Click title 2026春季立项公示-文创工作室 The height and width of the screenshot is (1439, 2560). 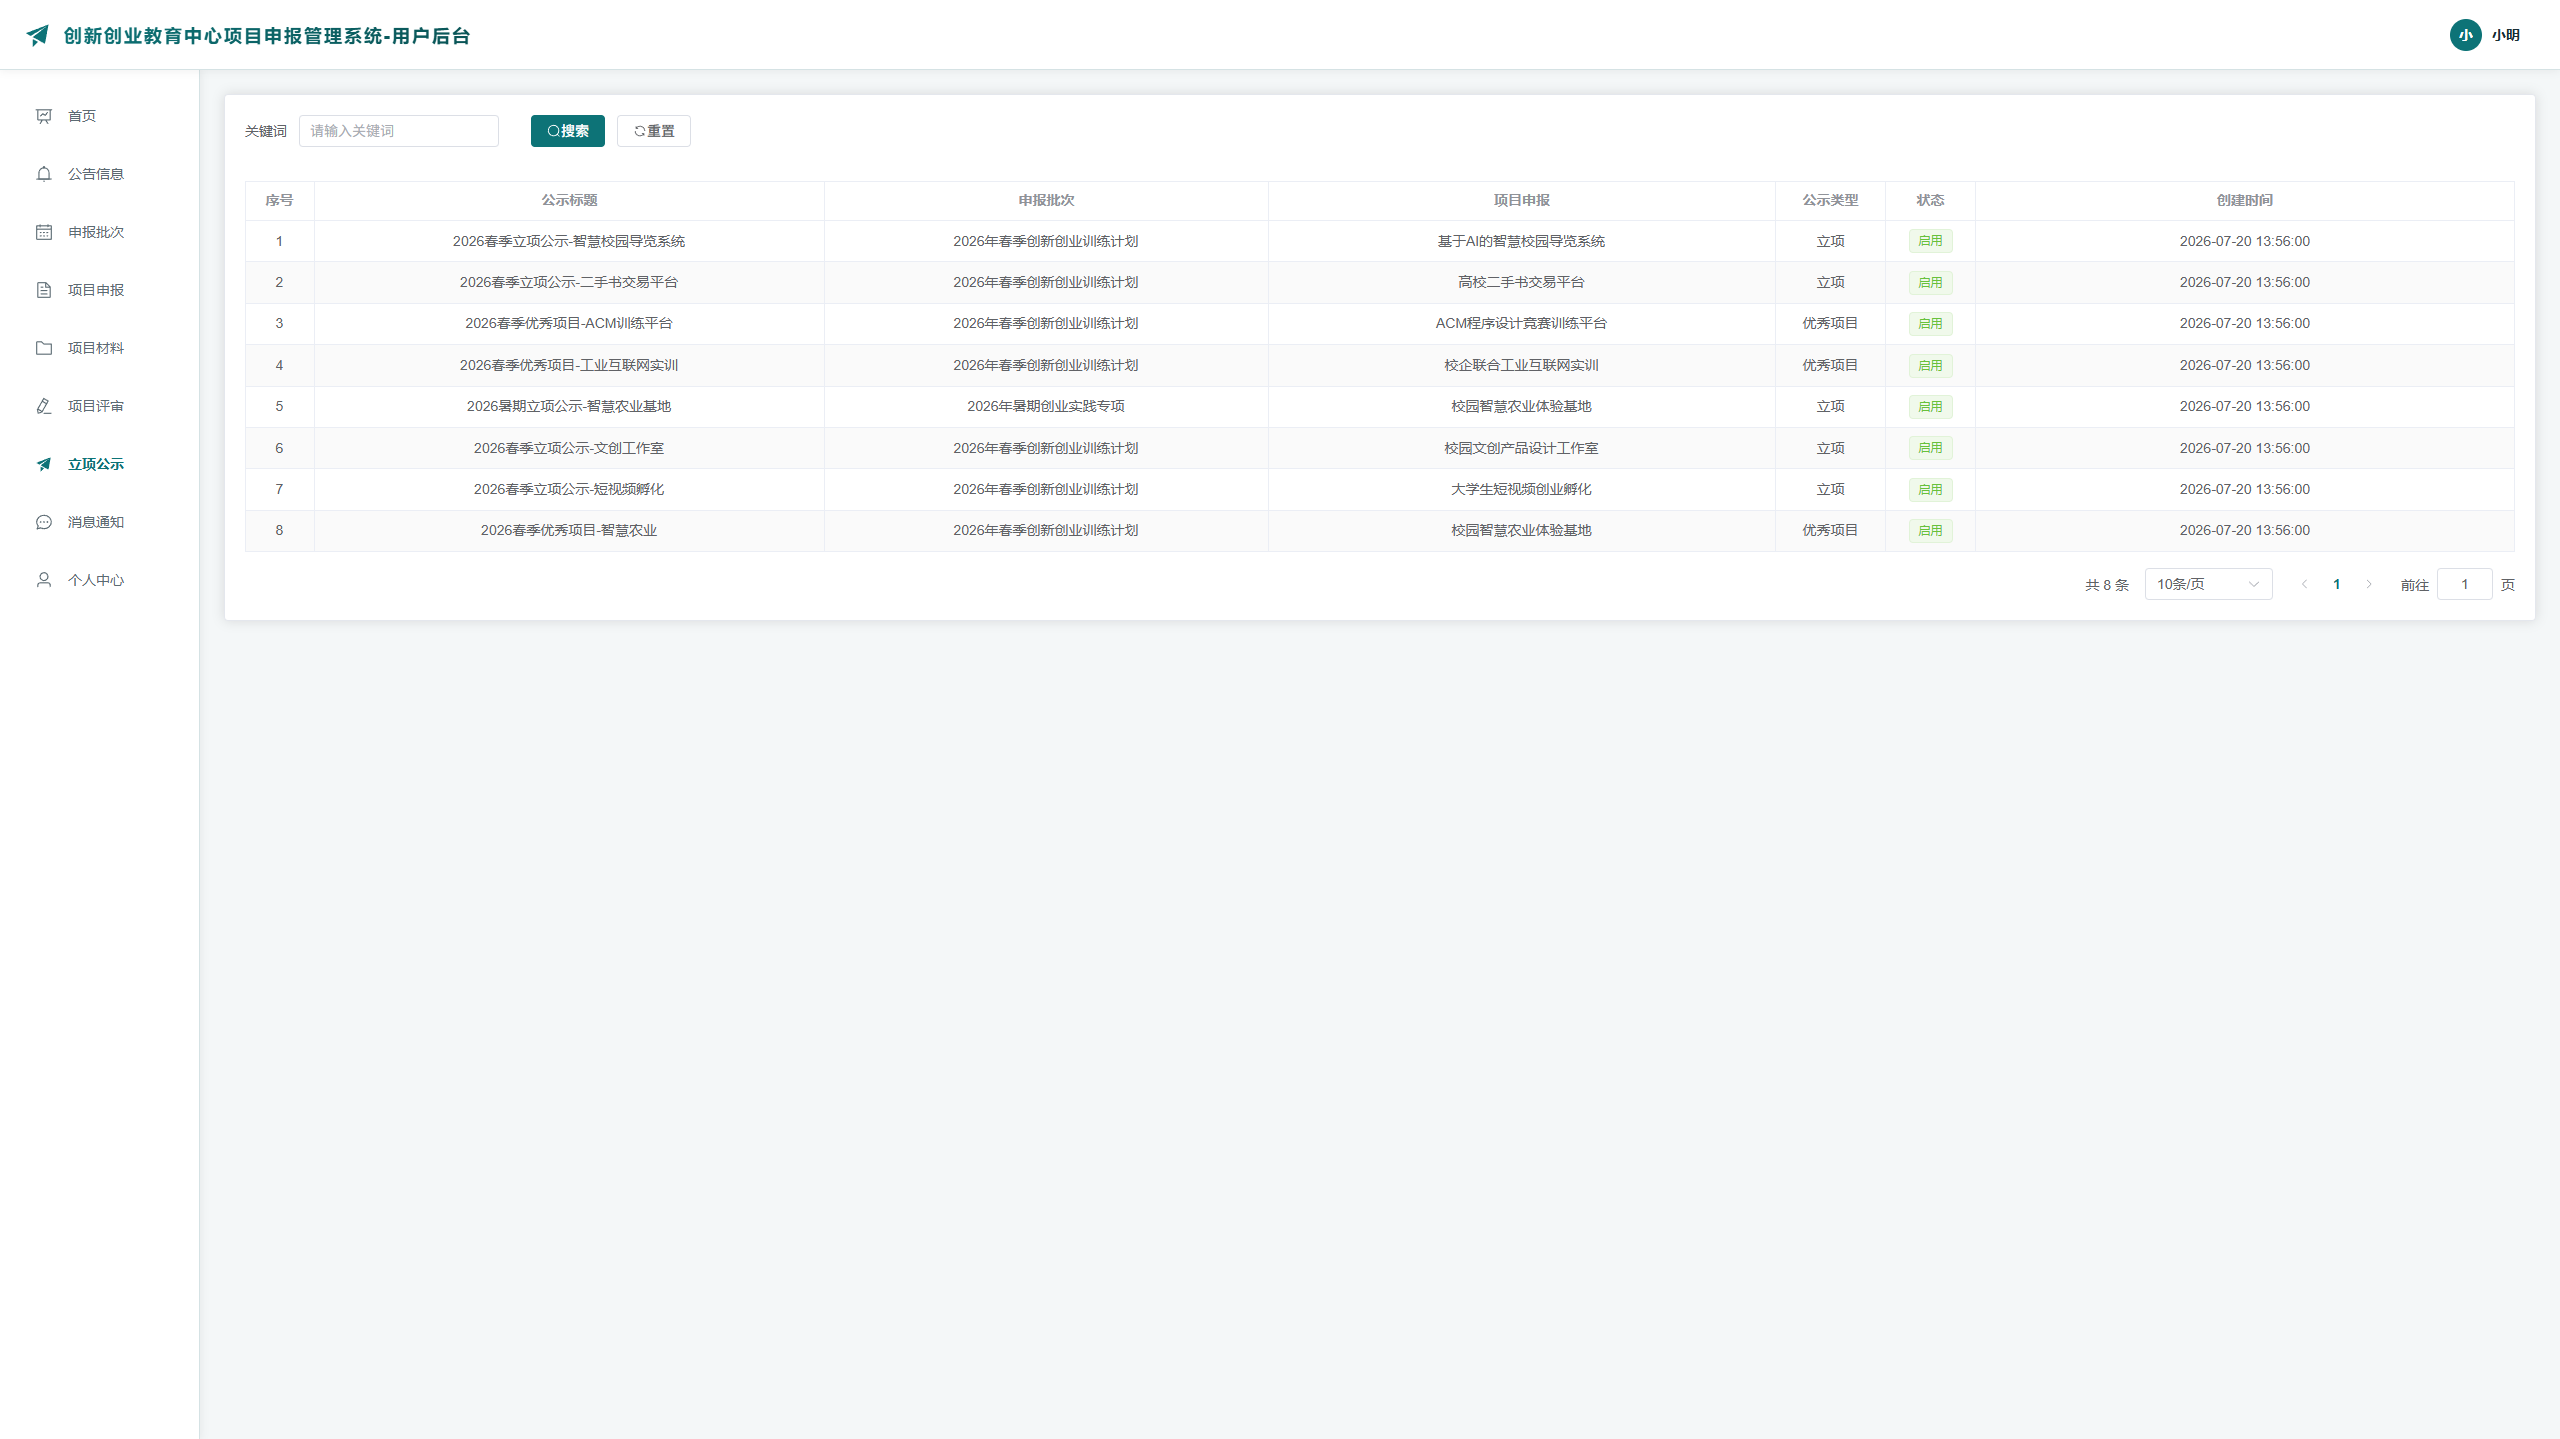pos(569,448)
